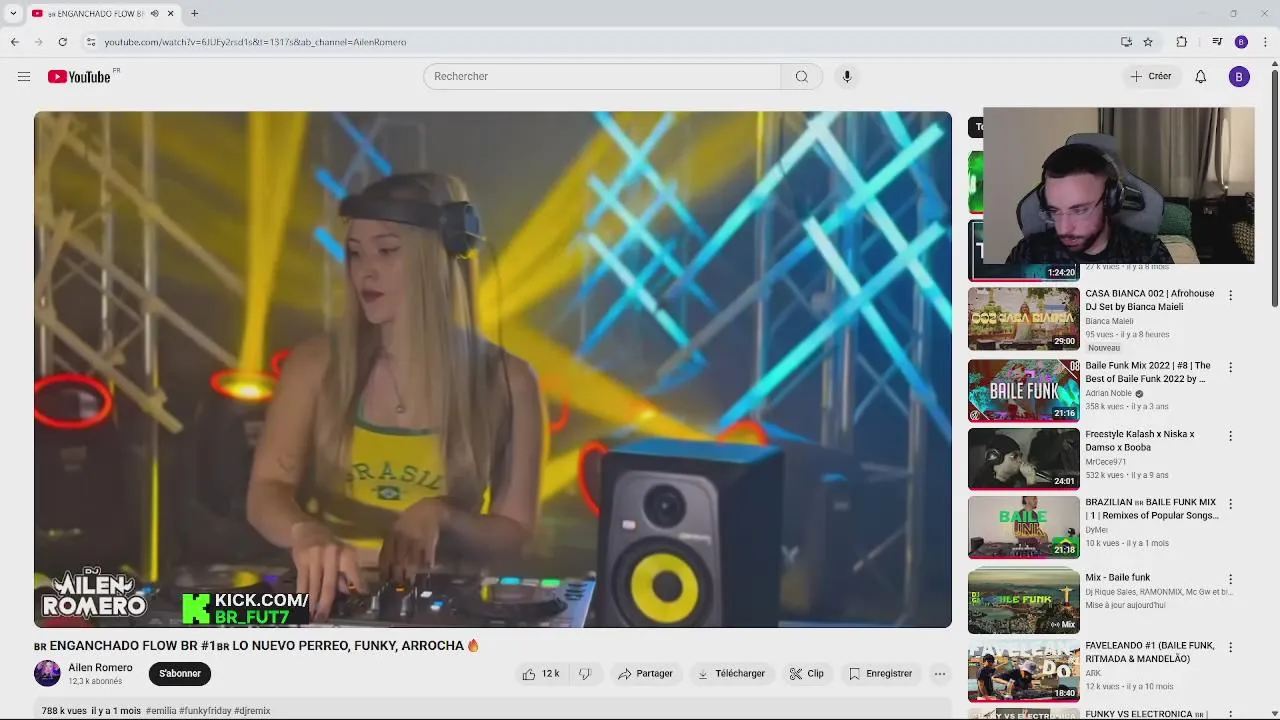Viewport: 1280px width, 720px height.
Task: Subscribe with the S'abonner button
Action: click(180, 674)
